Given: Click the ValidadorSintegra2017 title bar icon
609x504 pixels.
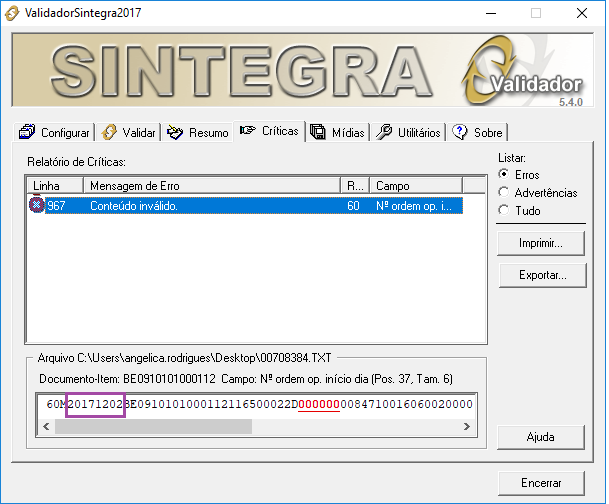Looking at the screenshot, I should coord(12,13).
